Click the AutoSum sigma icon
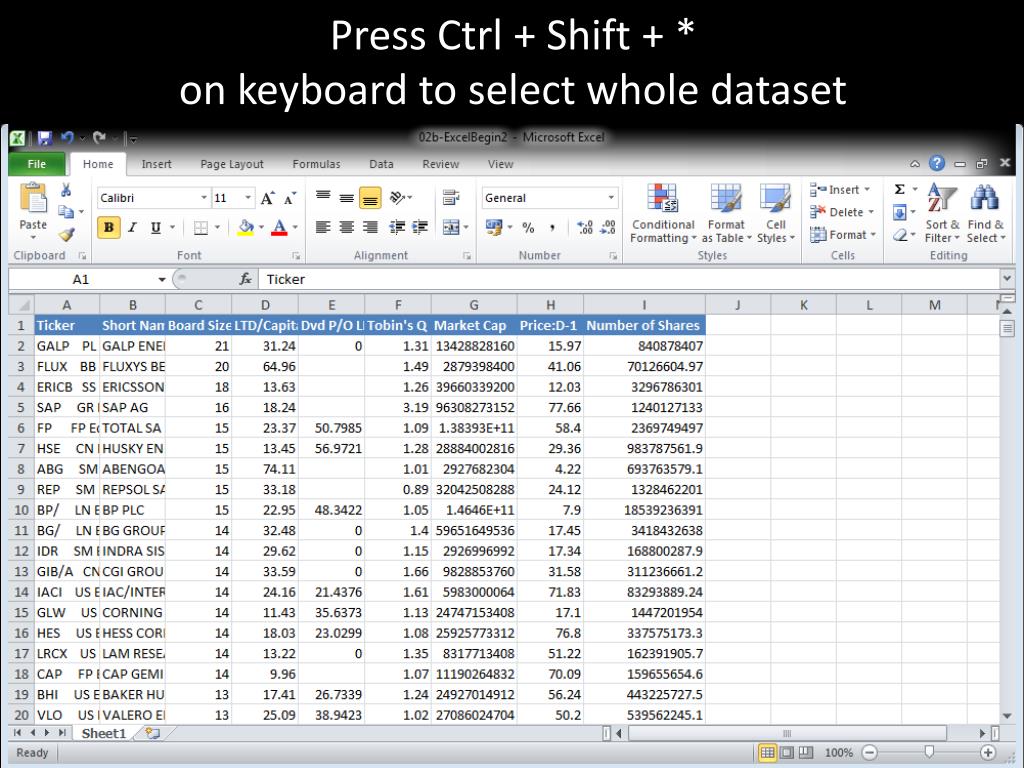The image size is (1024, 768). tap(900, 189)
